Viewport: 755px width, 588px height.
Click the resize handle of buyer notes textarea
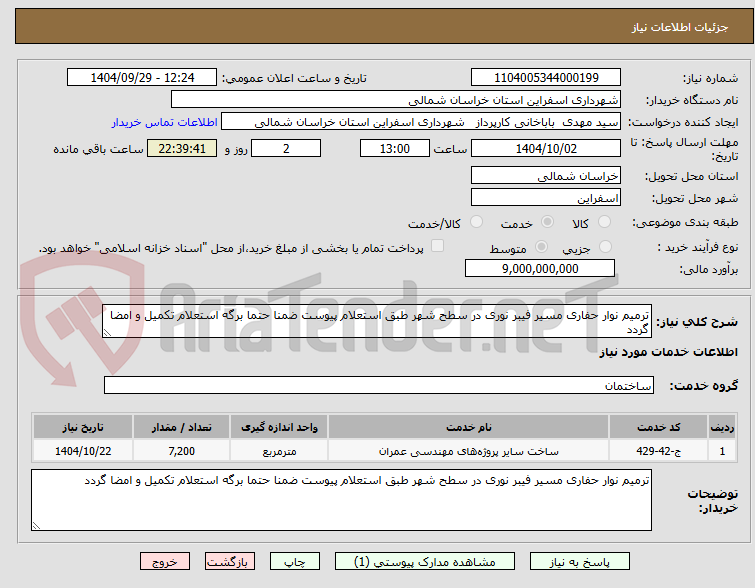point(36,526)
